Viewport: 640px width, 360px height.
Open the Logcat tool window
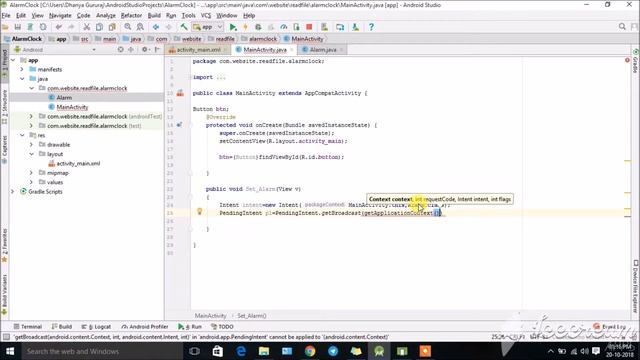[x=96, y=327]
